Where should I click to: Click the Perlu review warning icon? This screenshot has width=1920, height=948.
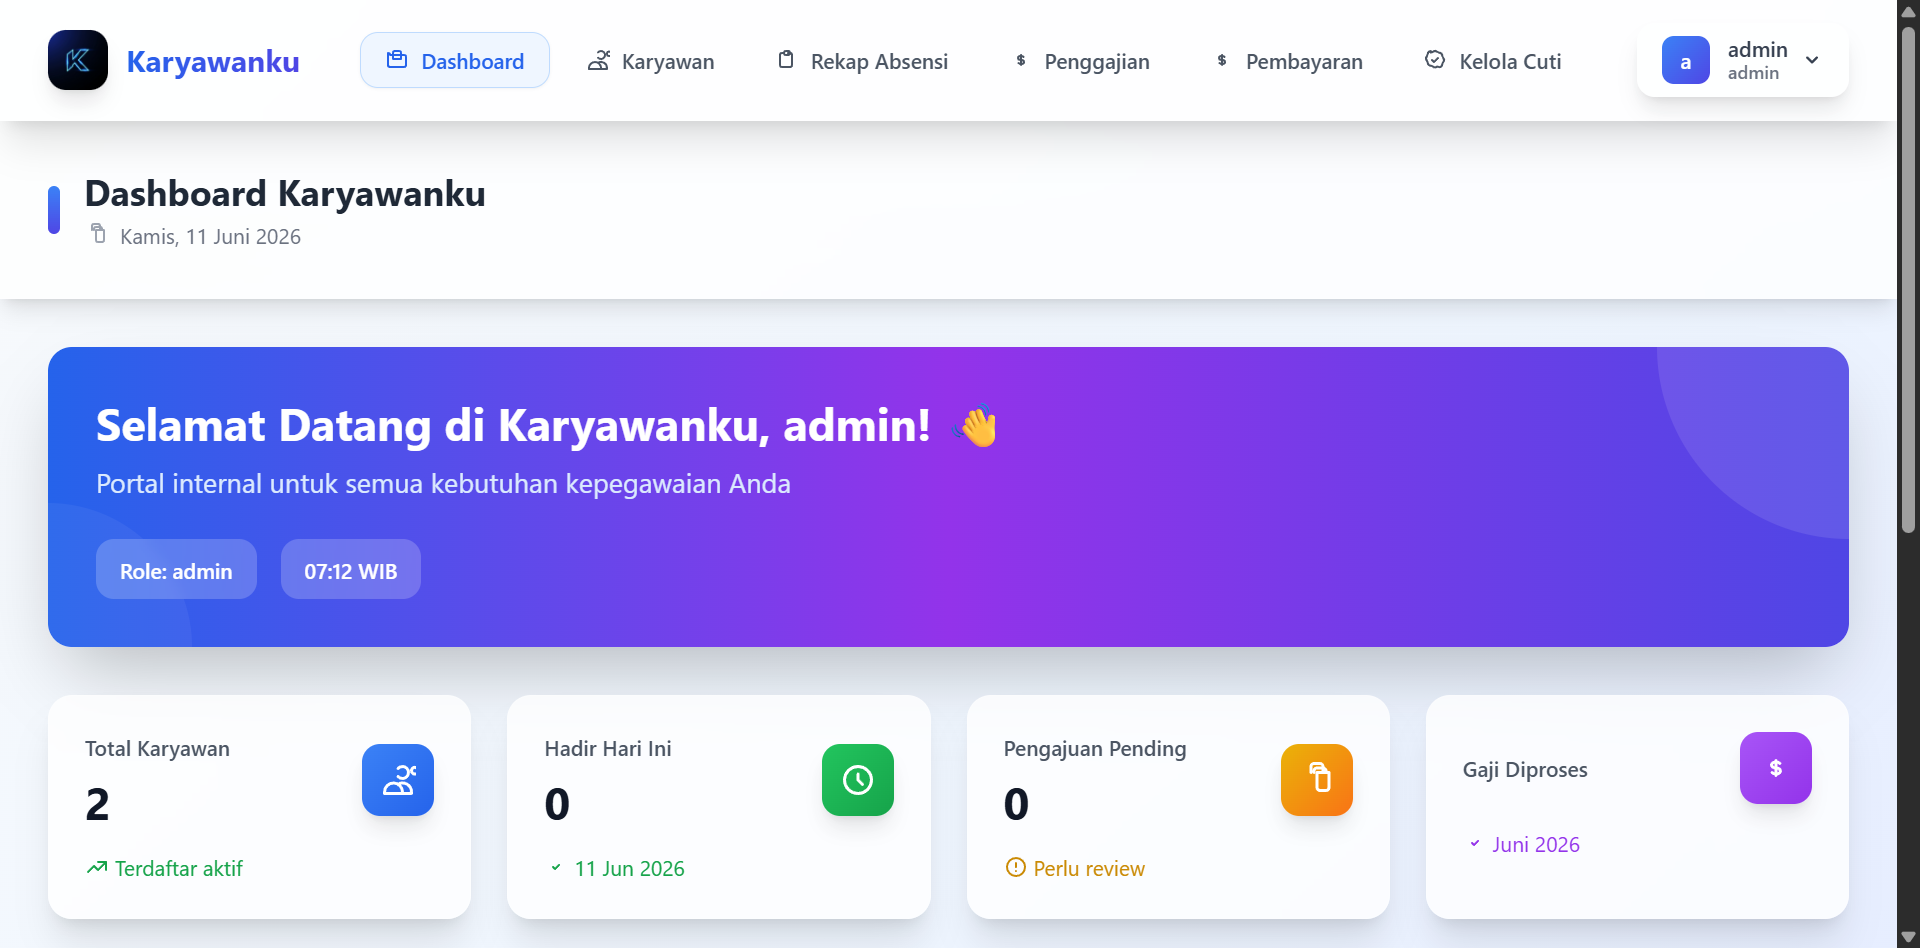[x=1015, y=868]
